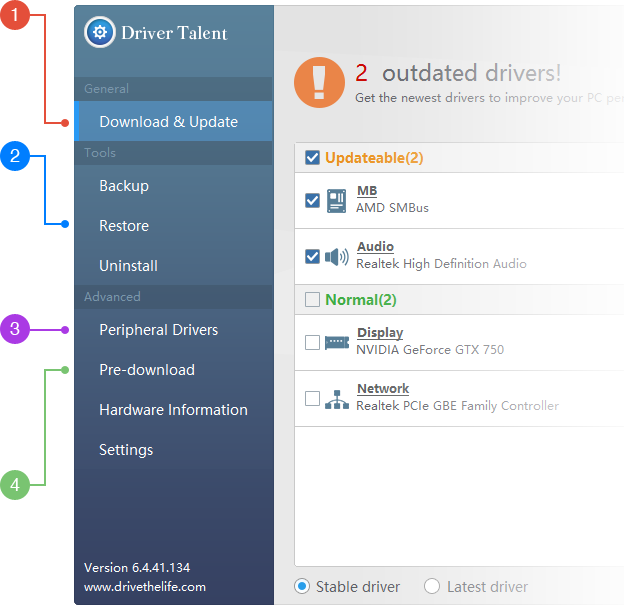
Task: Click the motherboard icon beside AMD SMBus
Action: 337,201
